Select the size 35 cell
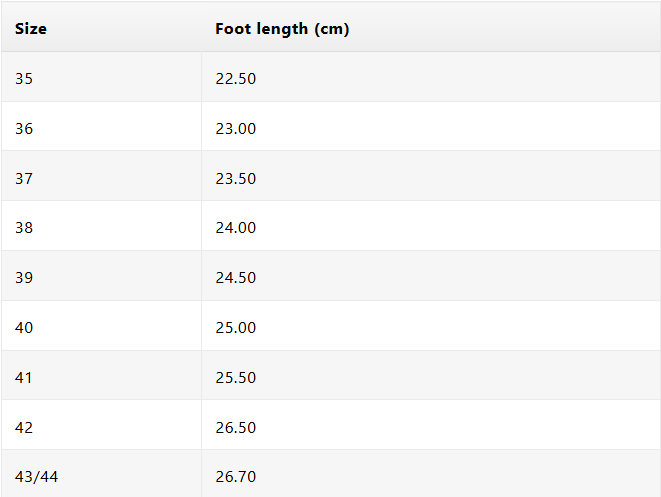661x497 pixels. tap(24, 78)
